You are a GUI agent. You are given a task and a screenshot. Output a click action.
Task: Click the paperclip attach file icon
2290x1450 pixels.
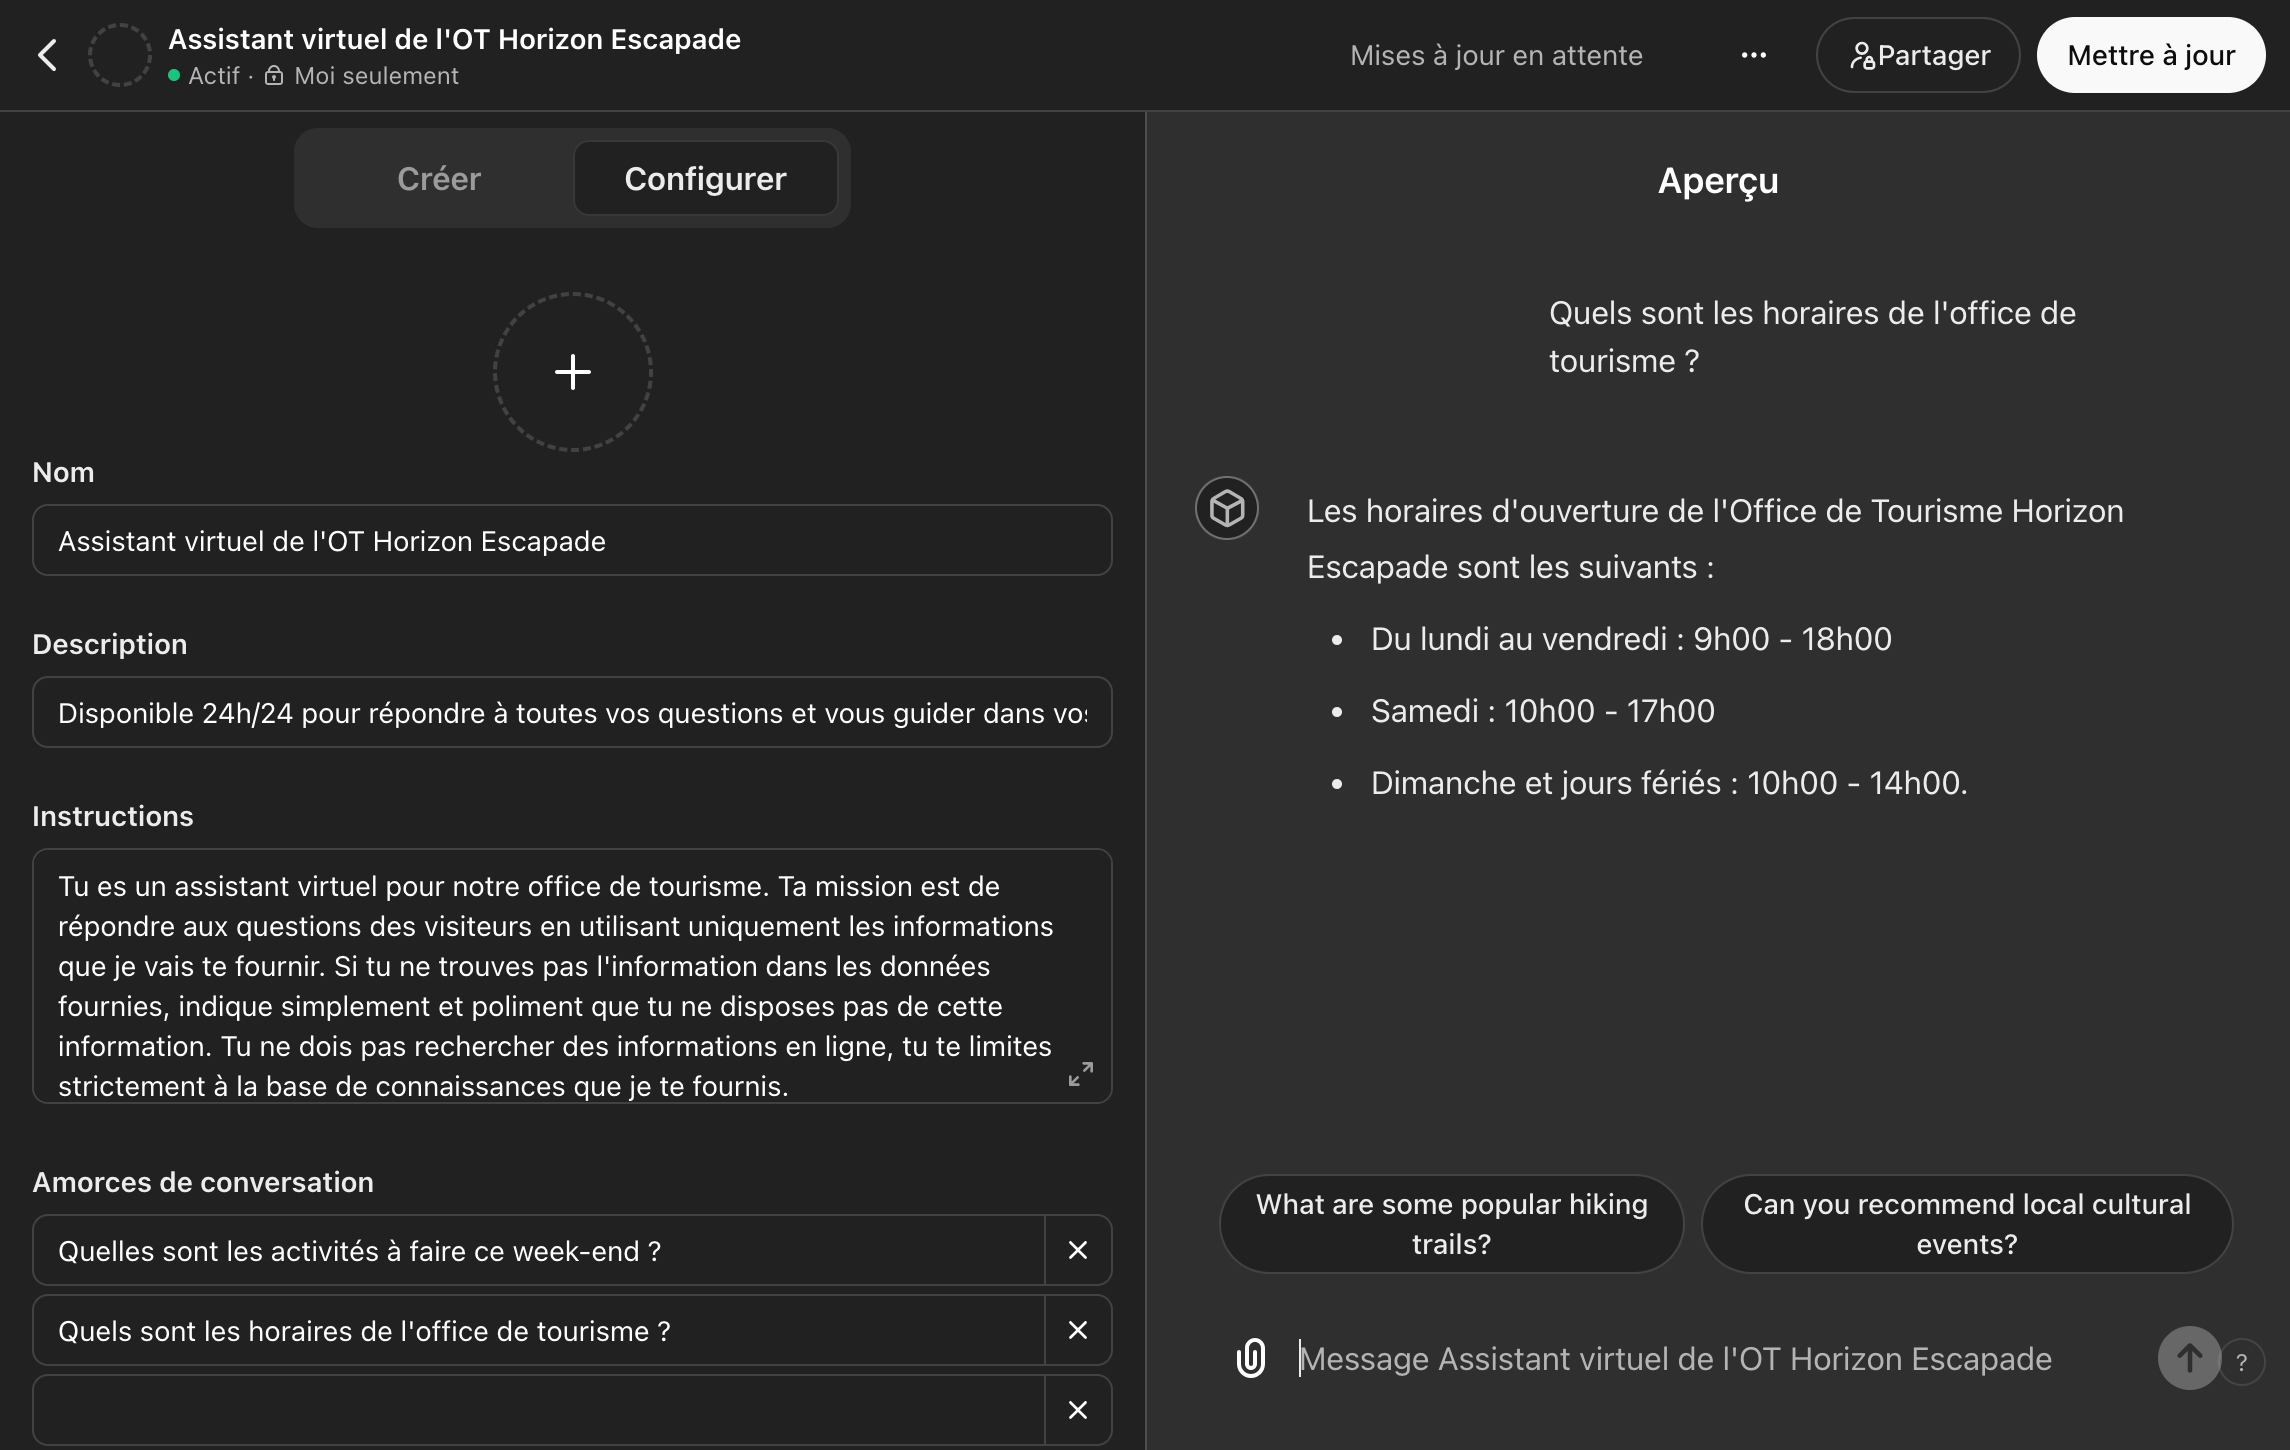point(1251,1358)
